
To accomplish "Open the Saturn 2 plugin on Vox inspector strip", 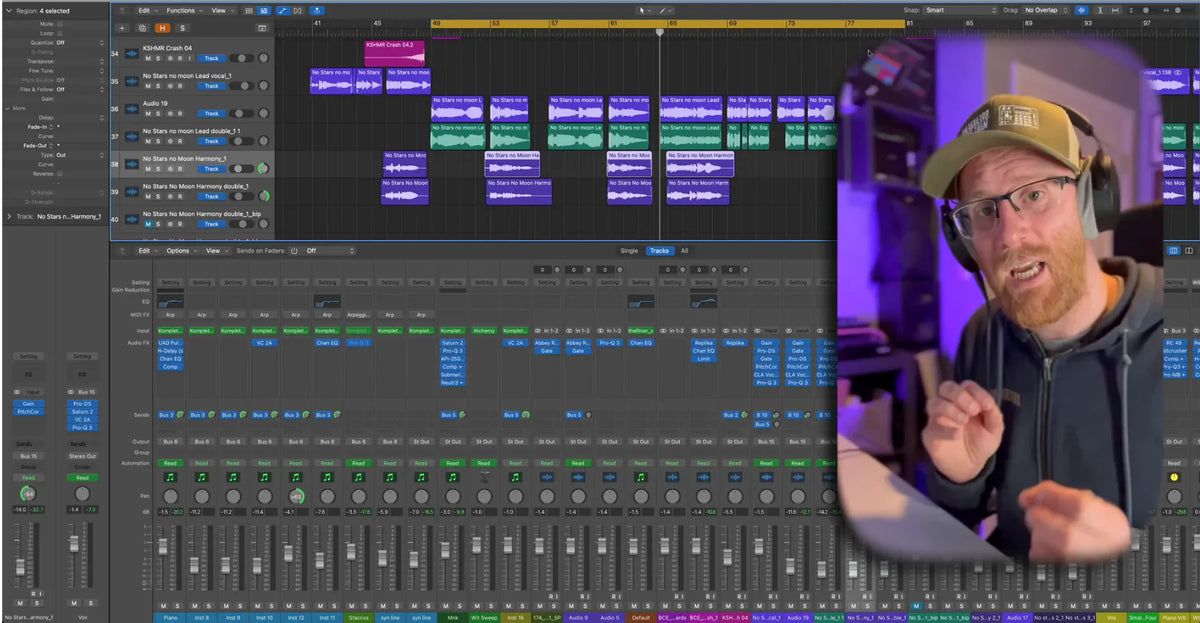I will (82, 411).
